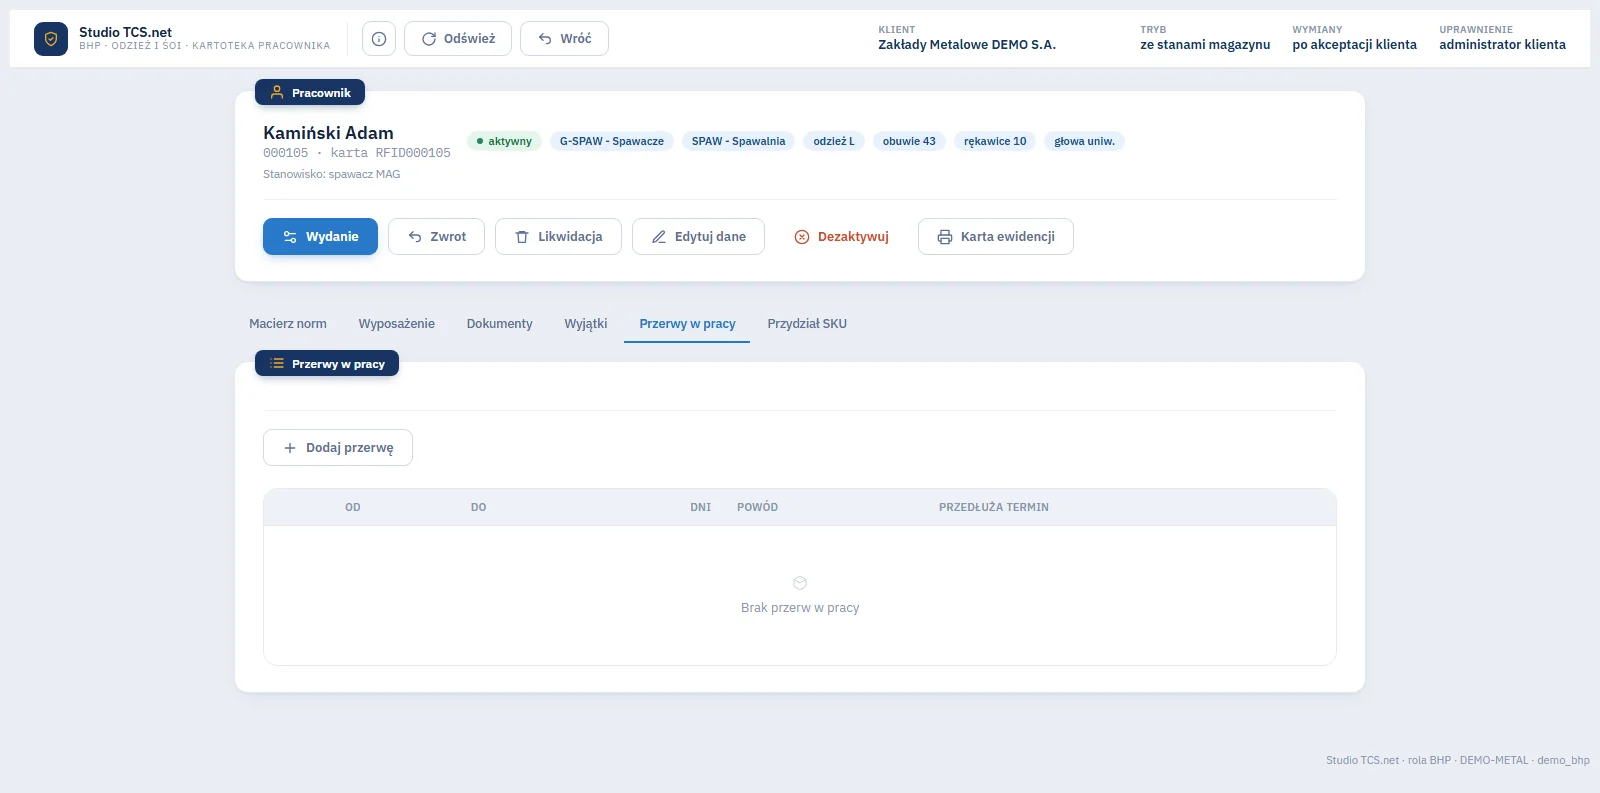Click the employee name Kamiński Adam
The image size is (1600, 793).
[x=328, y=133]
